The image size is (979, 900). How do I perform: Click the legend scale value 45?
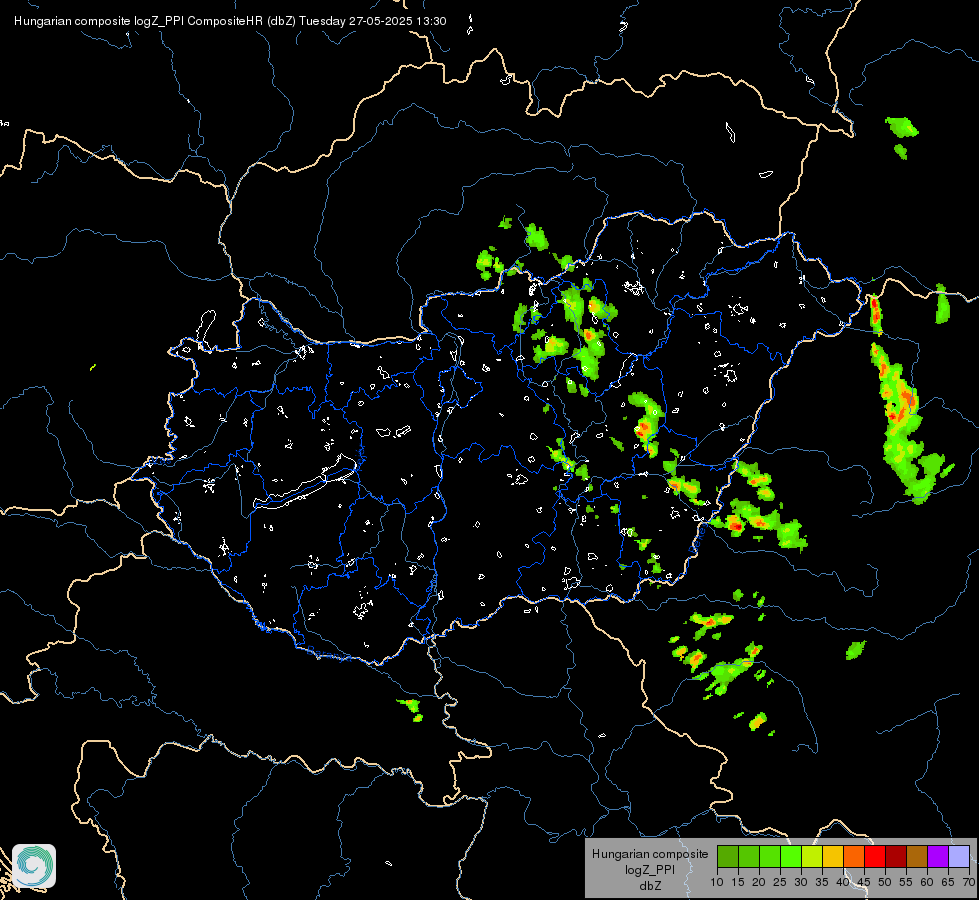[x=864, y=882]
